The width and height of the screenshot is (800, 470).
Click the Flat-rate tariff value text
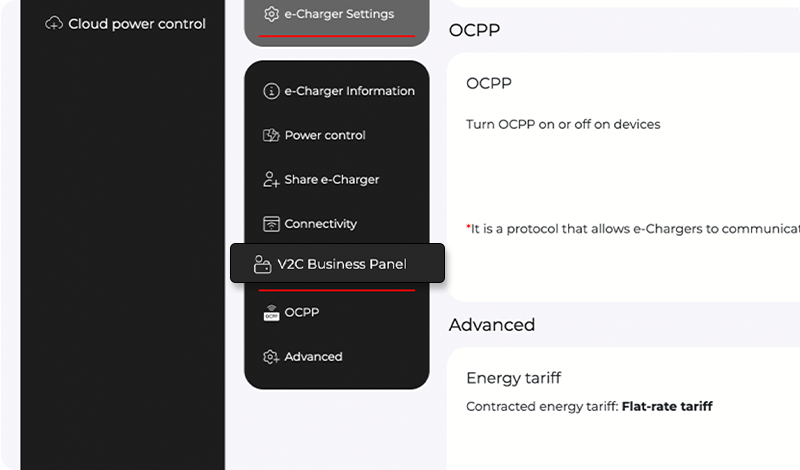(667, 407)
